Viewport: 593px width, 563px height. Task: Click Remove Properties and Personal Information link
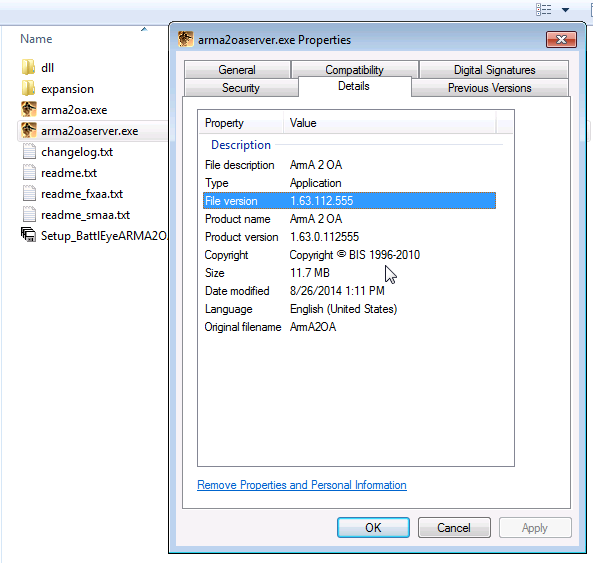(302, 485)
